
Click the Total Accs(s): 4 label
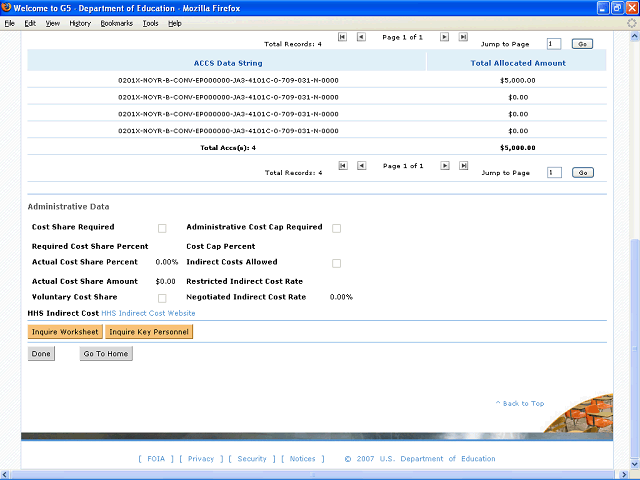[x=228, y=148]
